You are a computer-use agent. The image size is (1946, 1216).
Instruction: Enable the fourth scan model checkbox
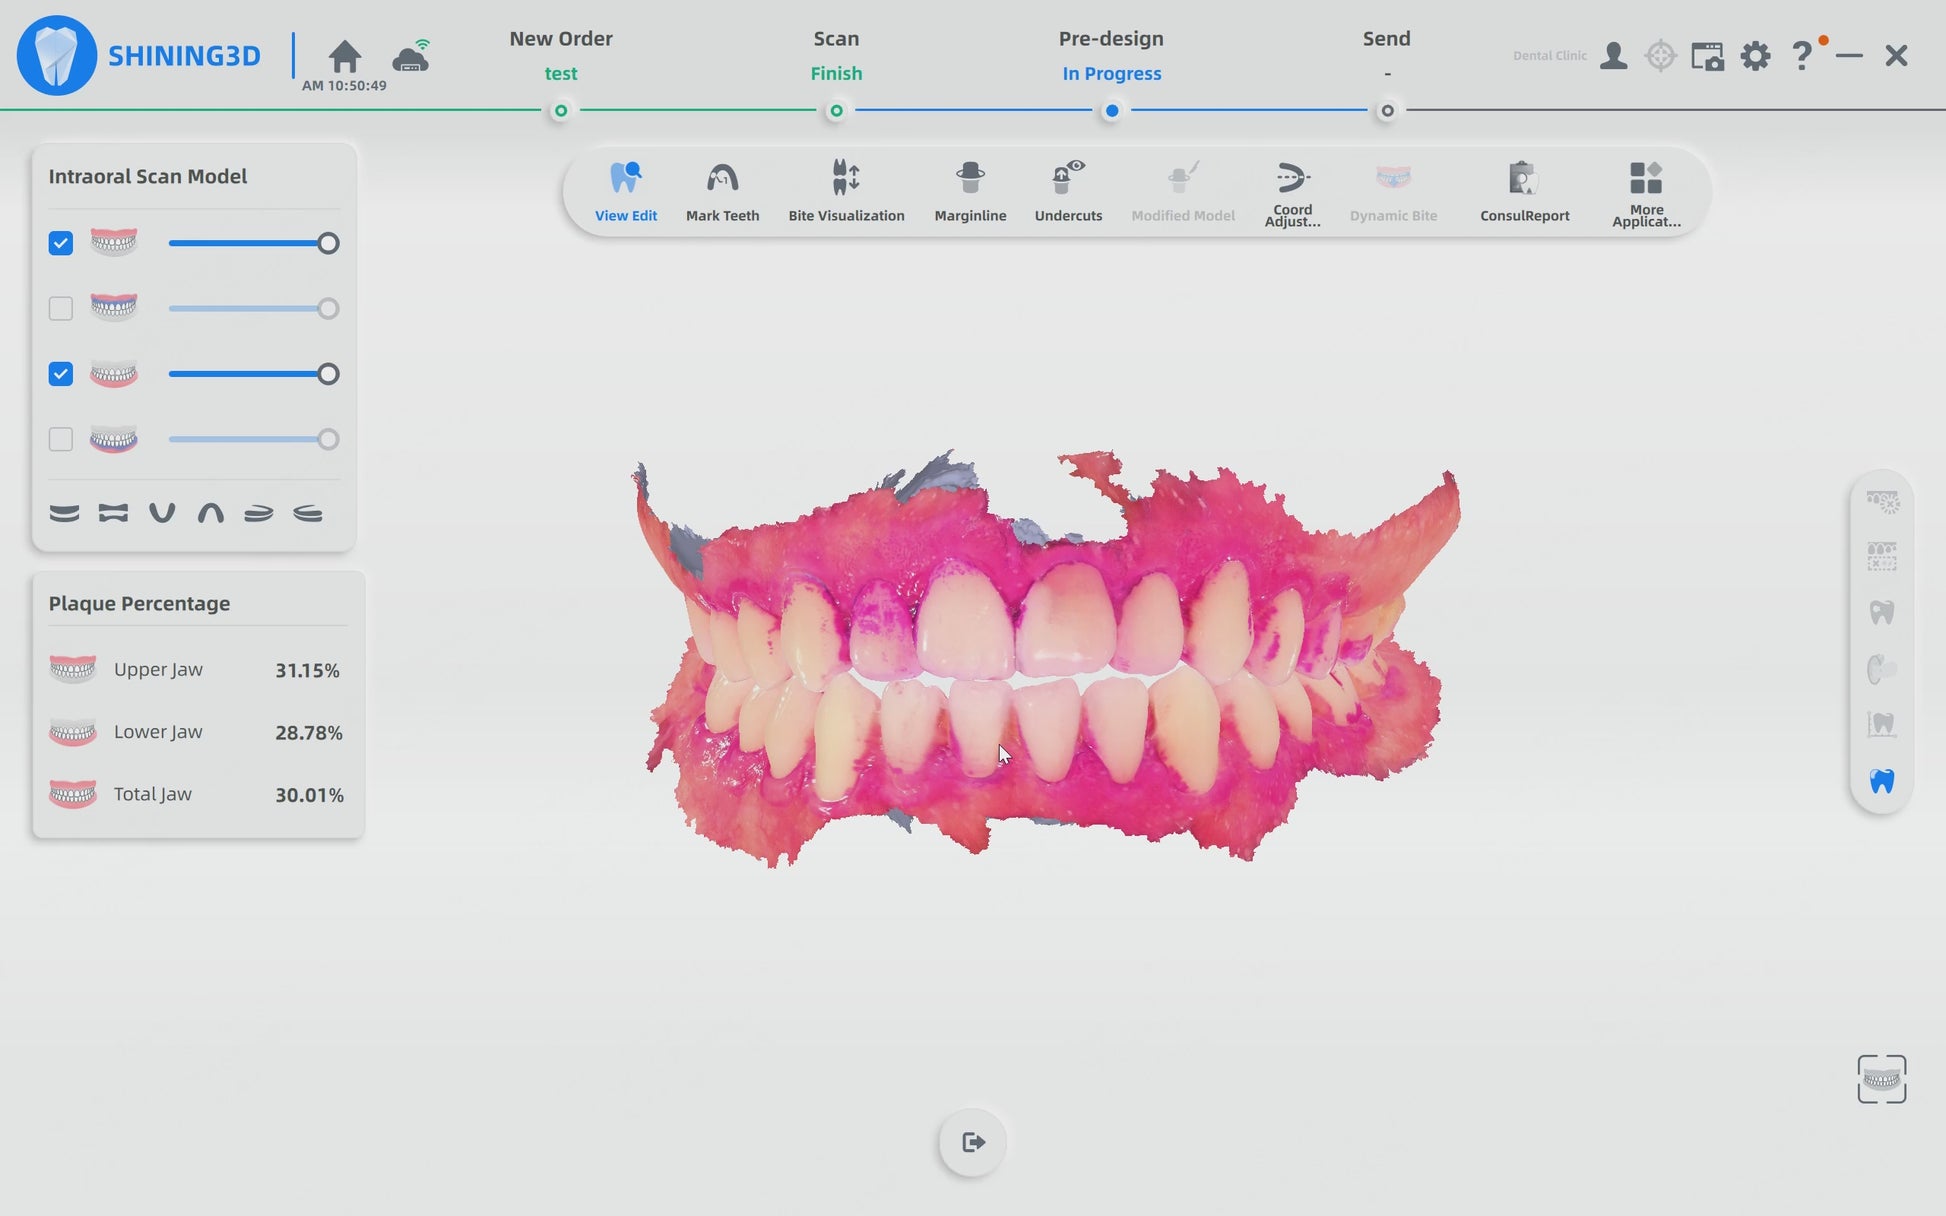click(61, 439)
